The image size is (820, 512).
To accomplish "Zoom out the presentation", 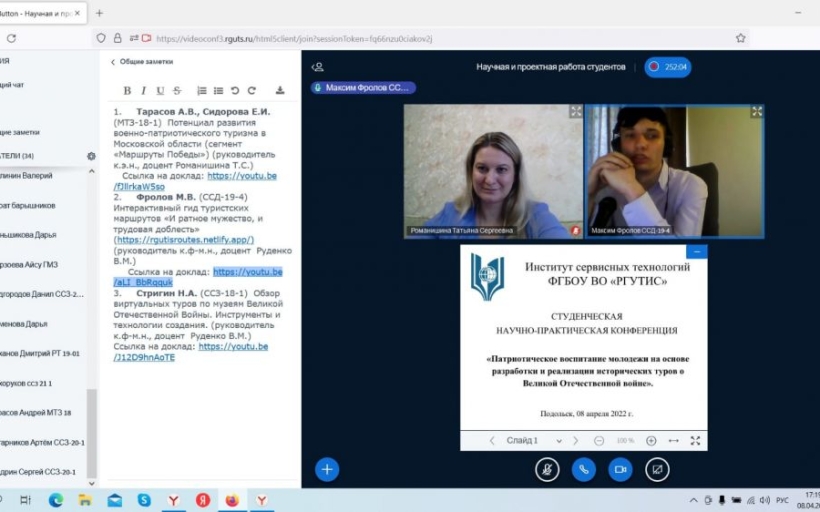I will [x=599, y=441].
